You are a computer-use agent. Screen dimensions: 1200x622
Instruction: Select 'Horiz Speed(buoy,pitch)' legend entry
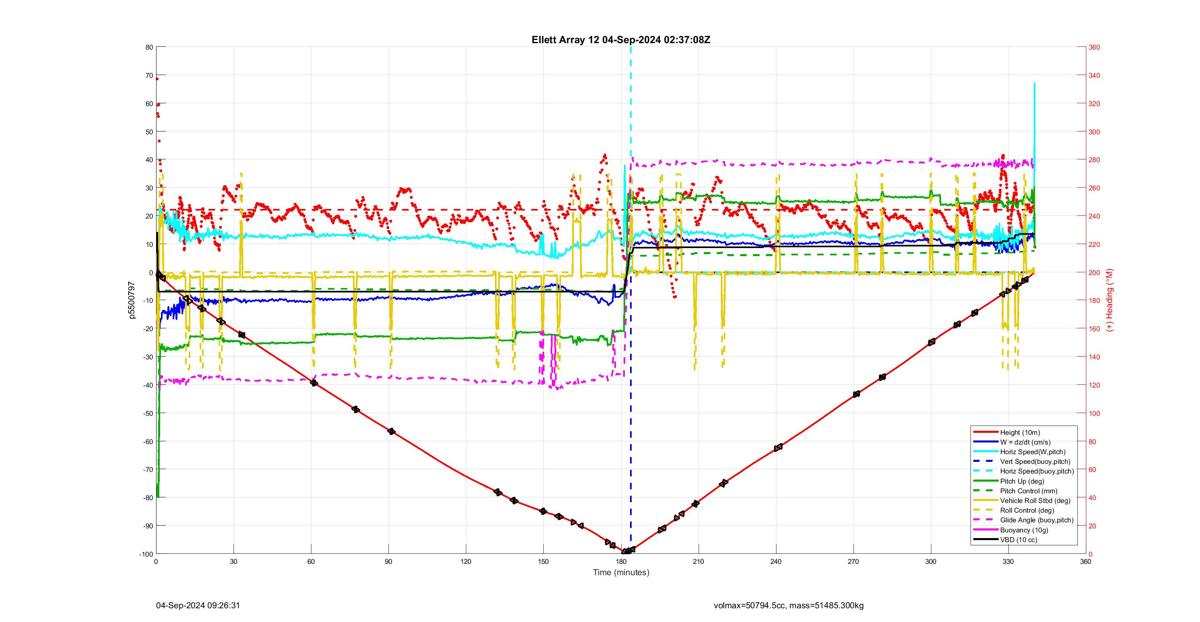(1037, 469)
